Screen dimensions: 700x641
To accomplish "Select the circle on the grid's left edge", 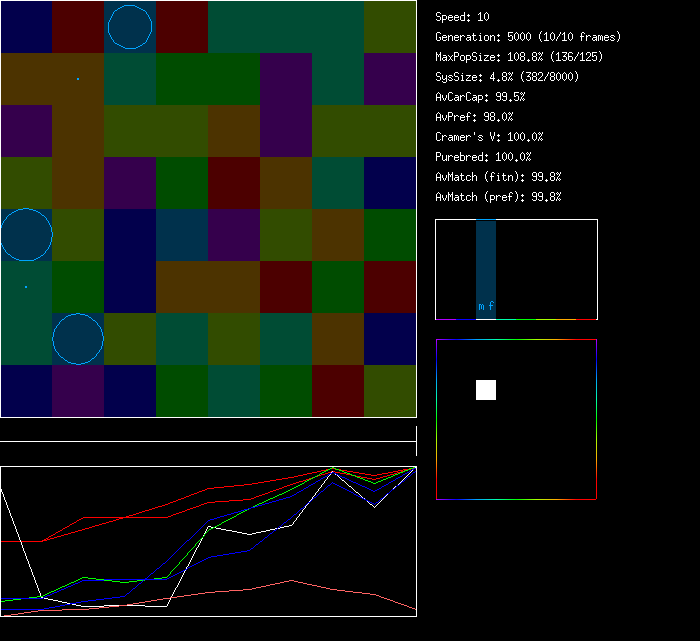I will coord(26,235).
